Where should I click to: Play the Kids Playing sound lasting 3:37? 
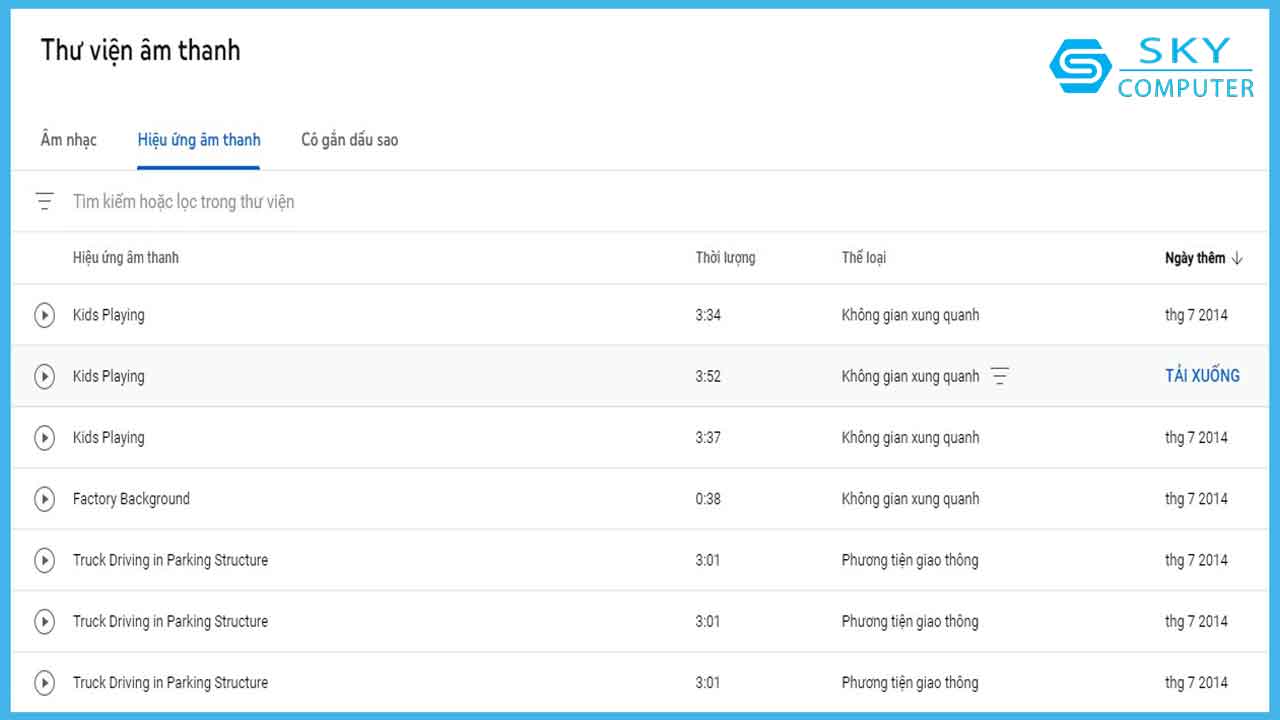pos(44,437)
